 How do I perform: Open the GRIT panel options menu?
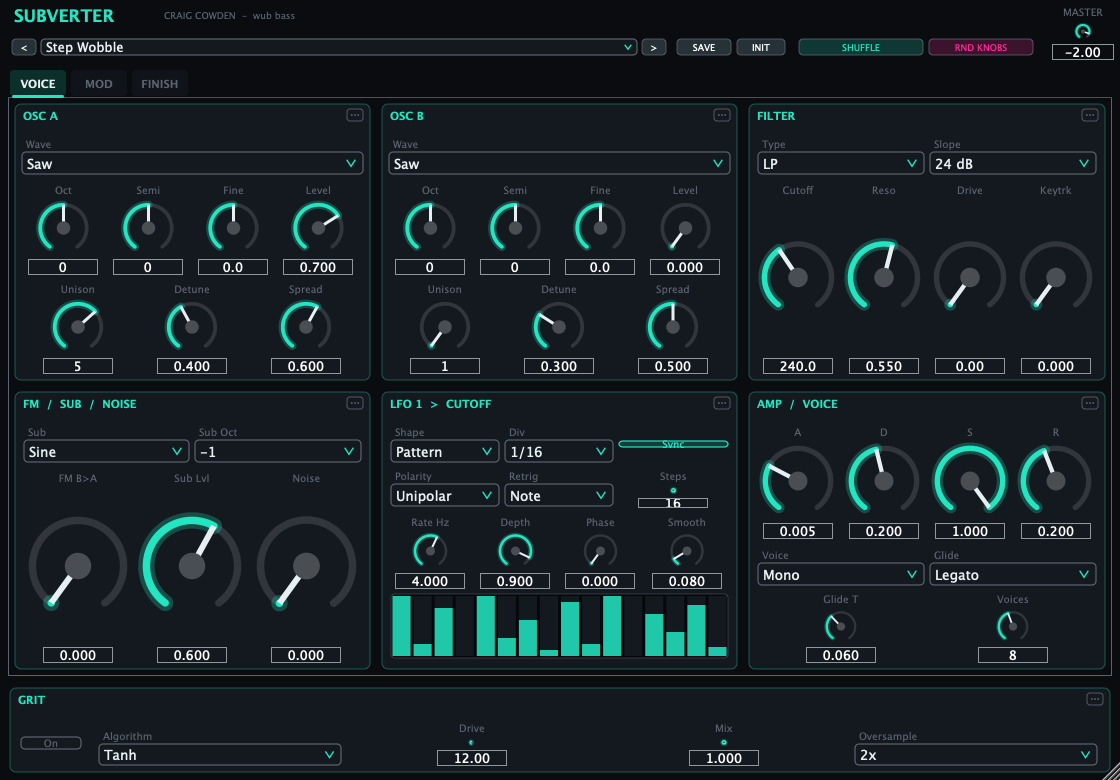click(1095, 699)
